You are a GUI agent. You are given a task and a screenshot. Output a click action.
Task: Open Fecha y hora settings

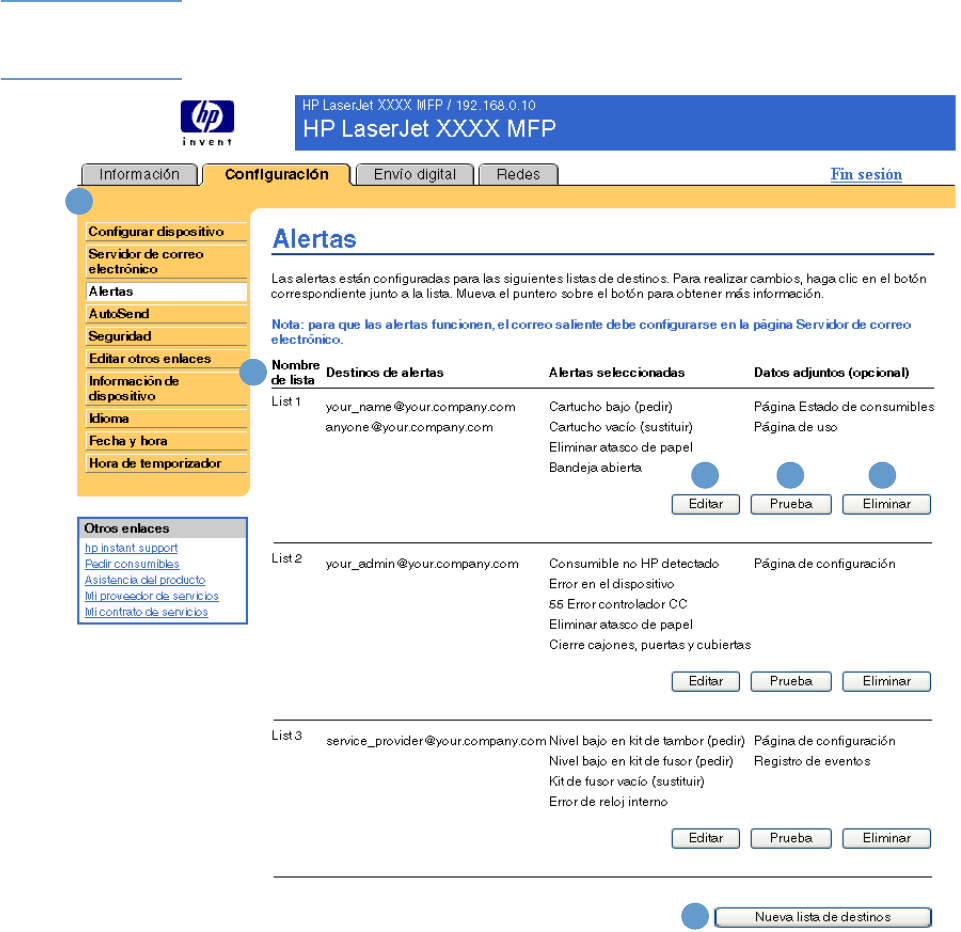(166, 441)
